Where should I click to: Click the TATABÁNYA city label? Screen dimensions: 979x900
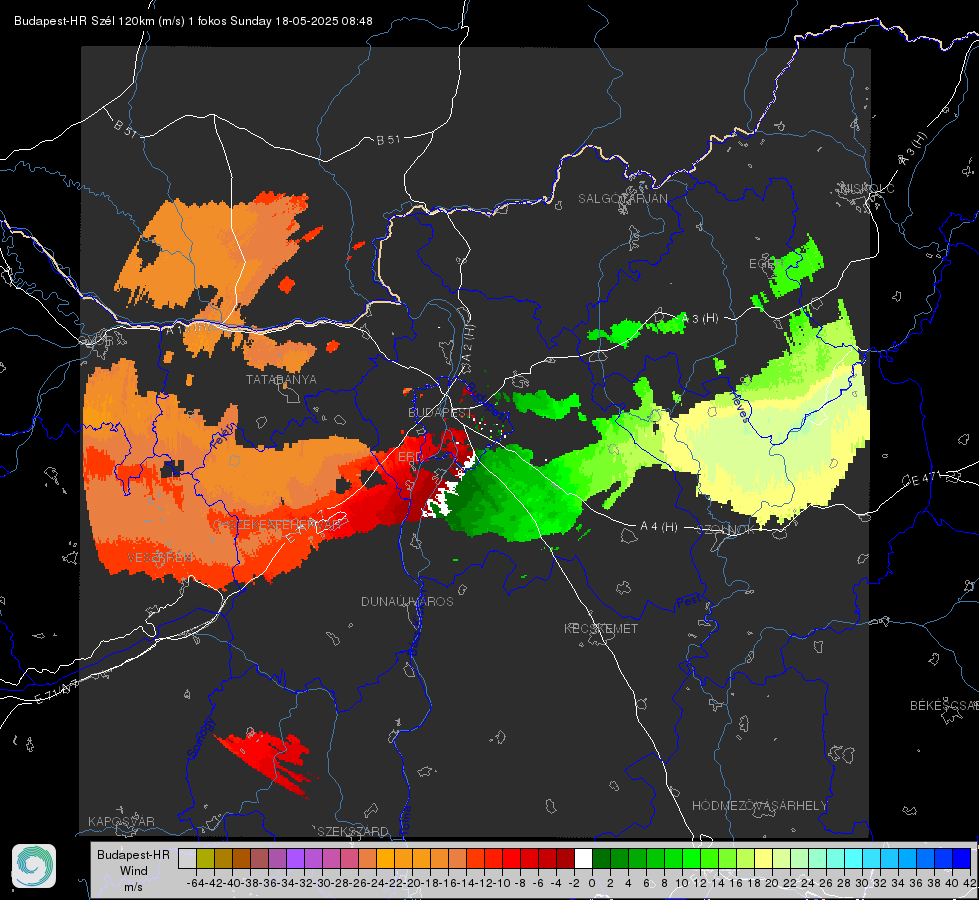281,380
